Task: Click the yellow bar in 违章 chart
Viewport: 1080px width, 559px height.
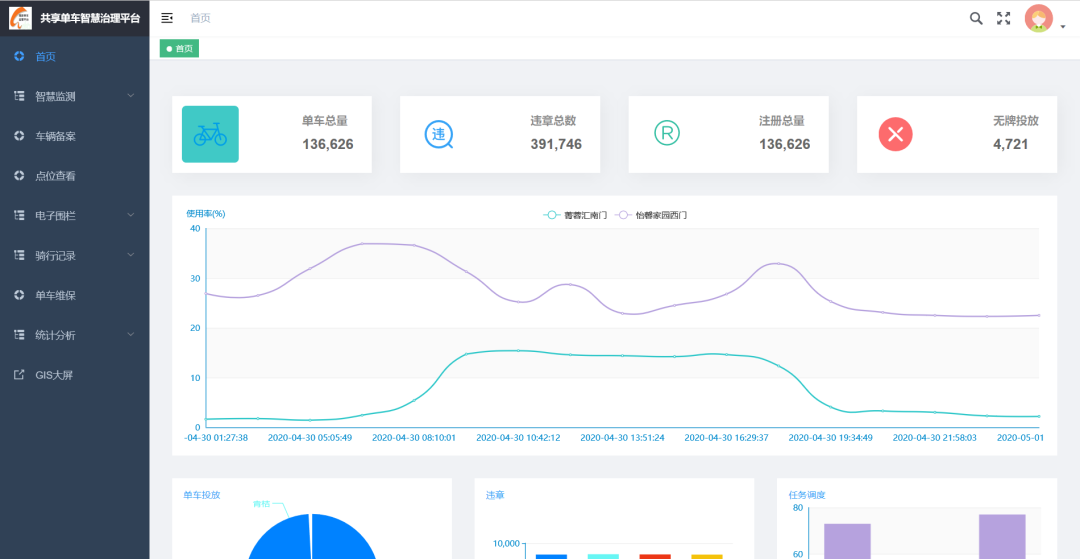Action: (x=707, y=556)
